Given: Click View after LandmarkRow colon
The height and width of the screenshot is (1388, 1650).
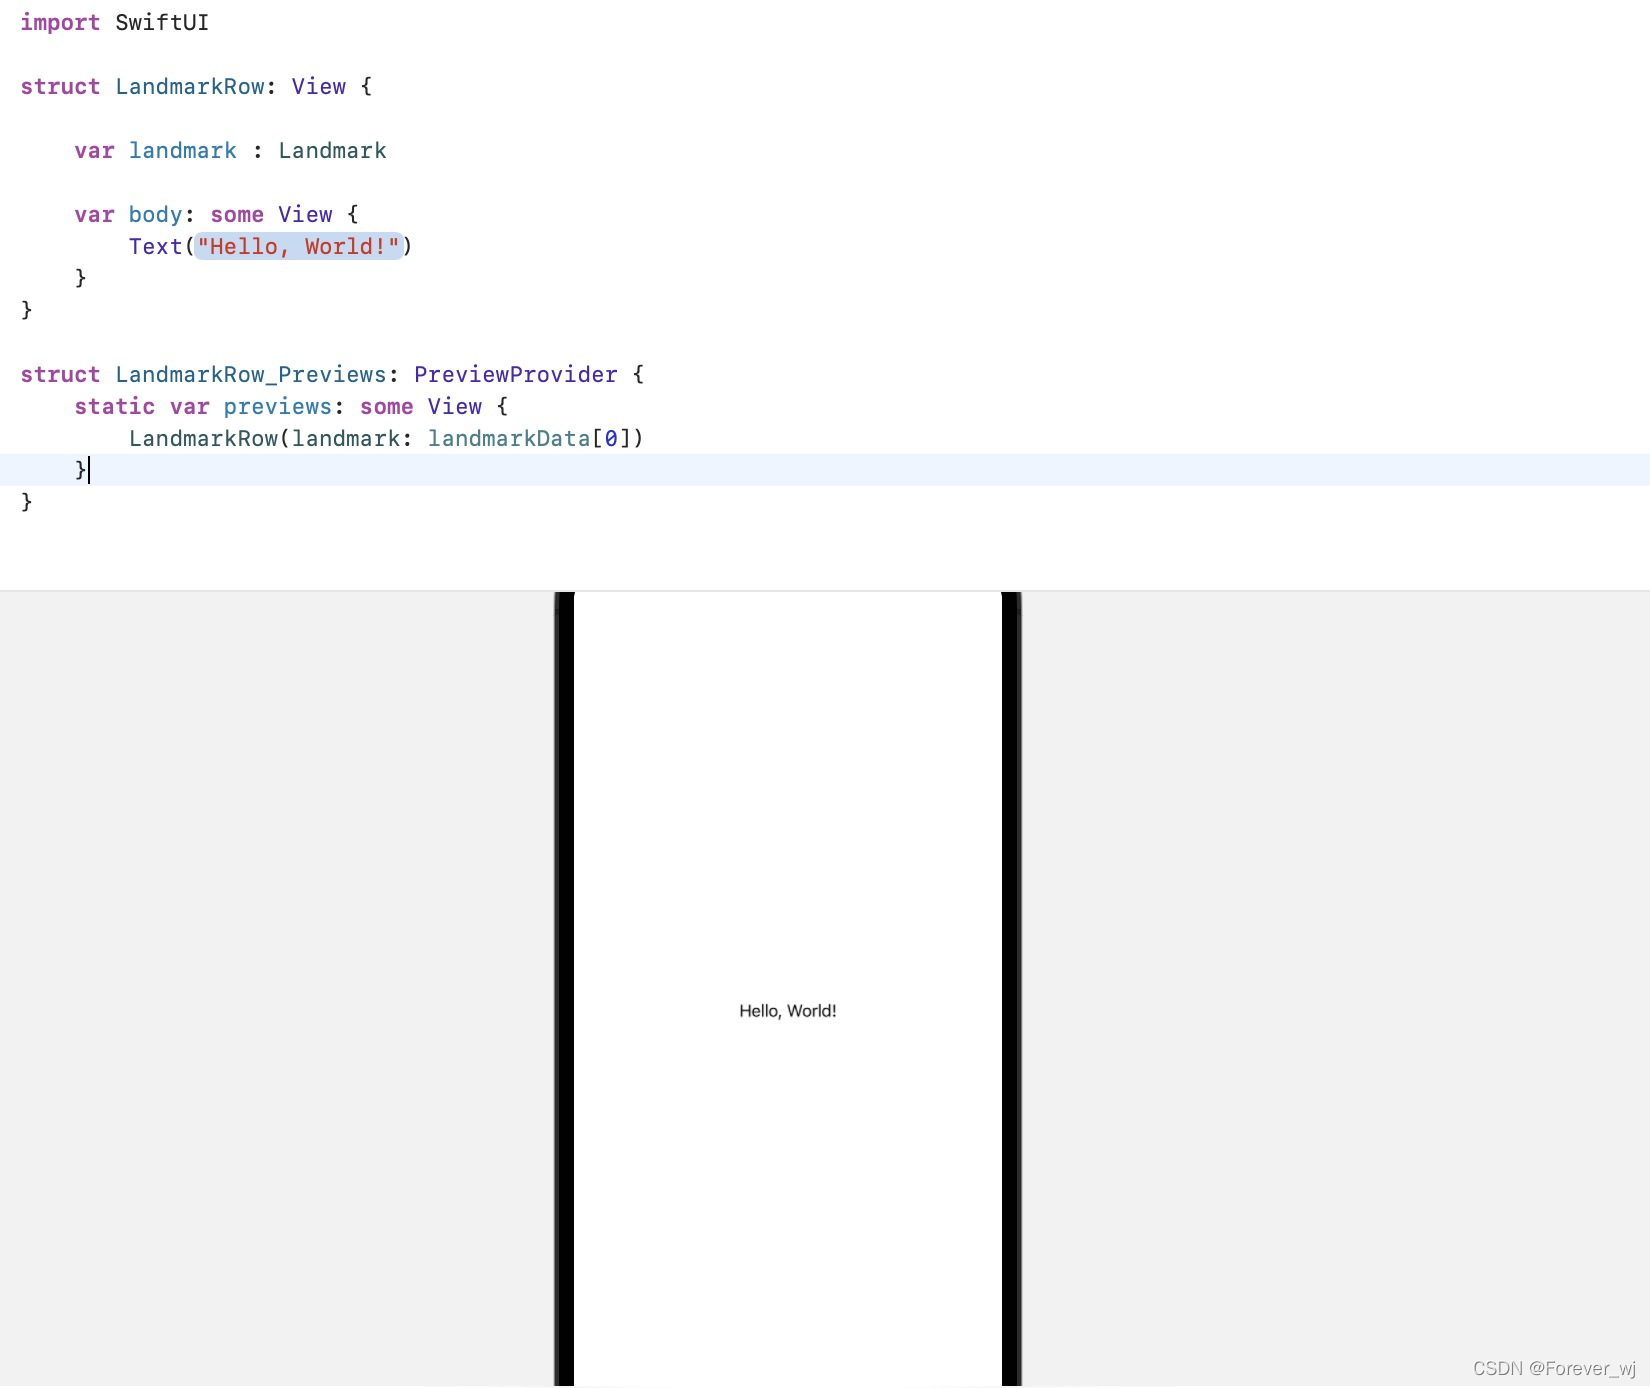Looking at the screenshot, I should pos(319,87).
